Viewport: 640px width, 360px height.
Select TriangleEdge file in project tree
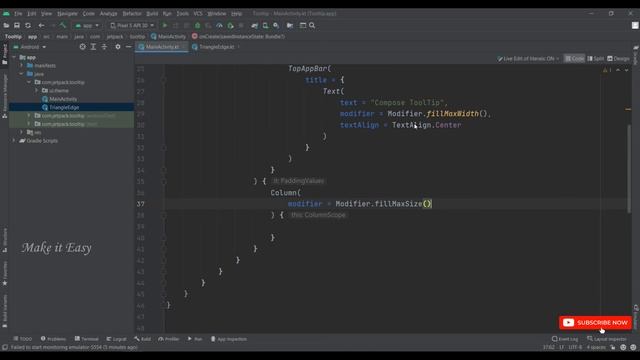pyautogui.click(x=64, y=107)
